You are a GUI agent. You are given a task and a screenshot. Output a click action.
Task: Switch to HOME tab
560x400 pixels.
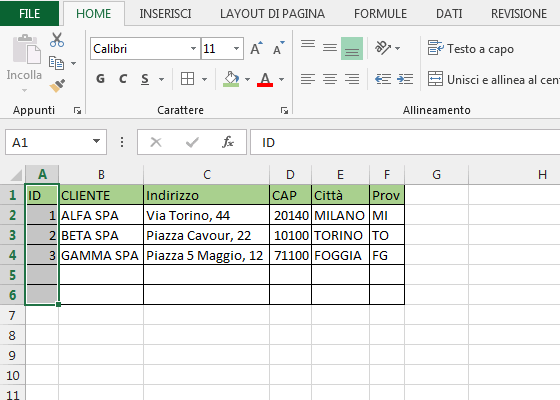pos(94,14)
